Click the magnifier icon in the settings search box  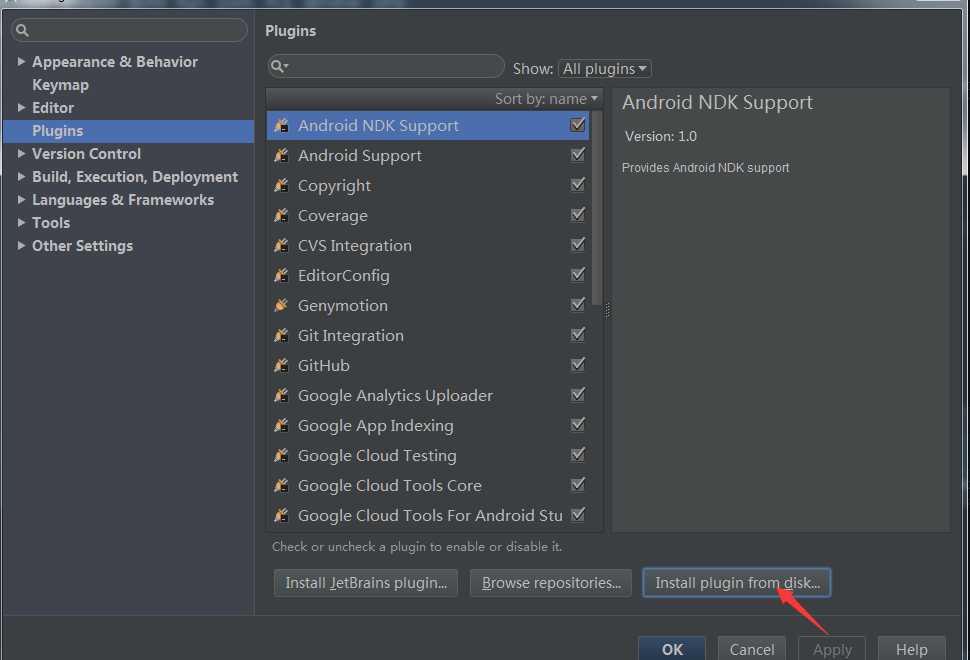click(22, 30)
